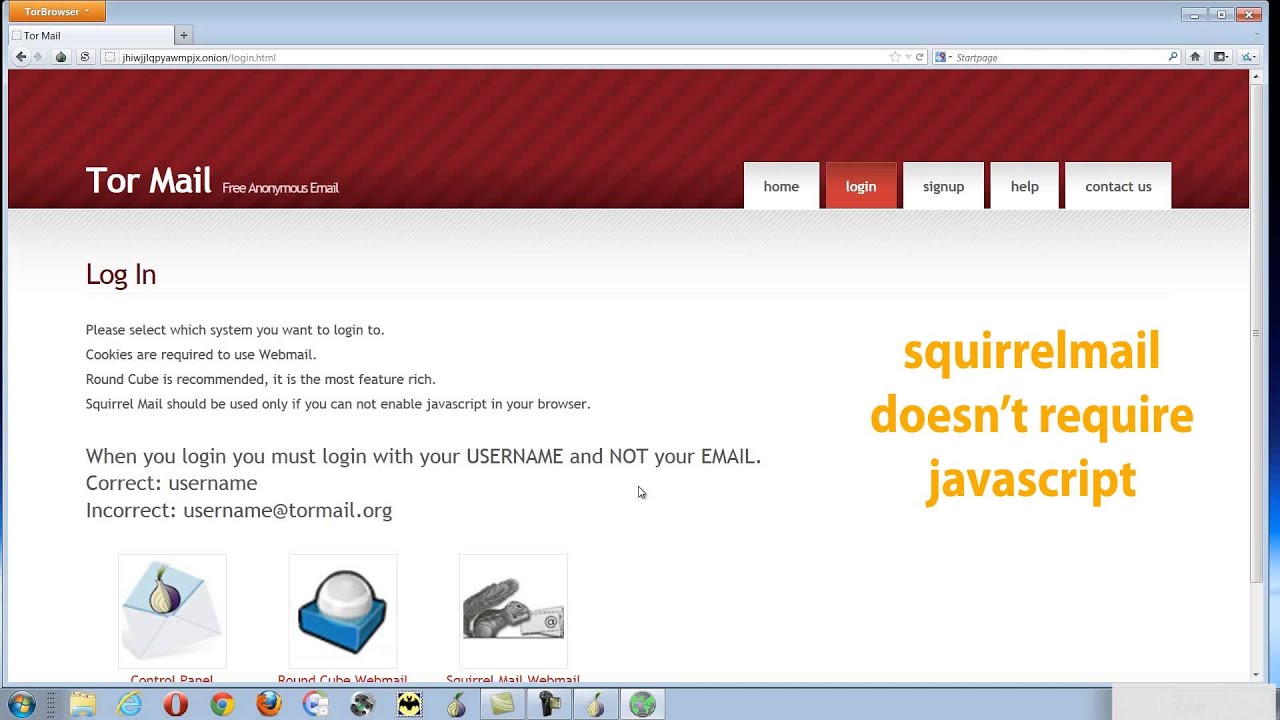The height and width of the screenshot is (720, 1280).
Task: Click the light green app icon on taskbar
Action: coord(502,705)
